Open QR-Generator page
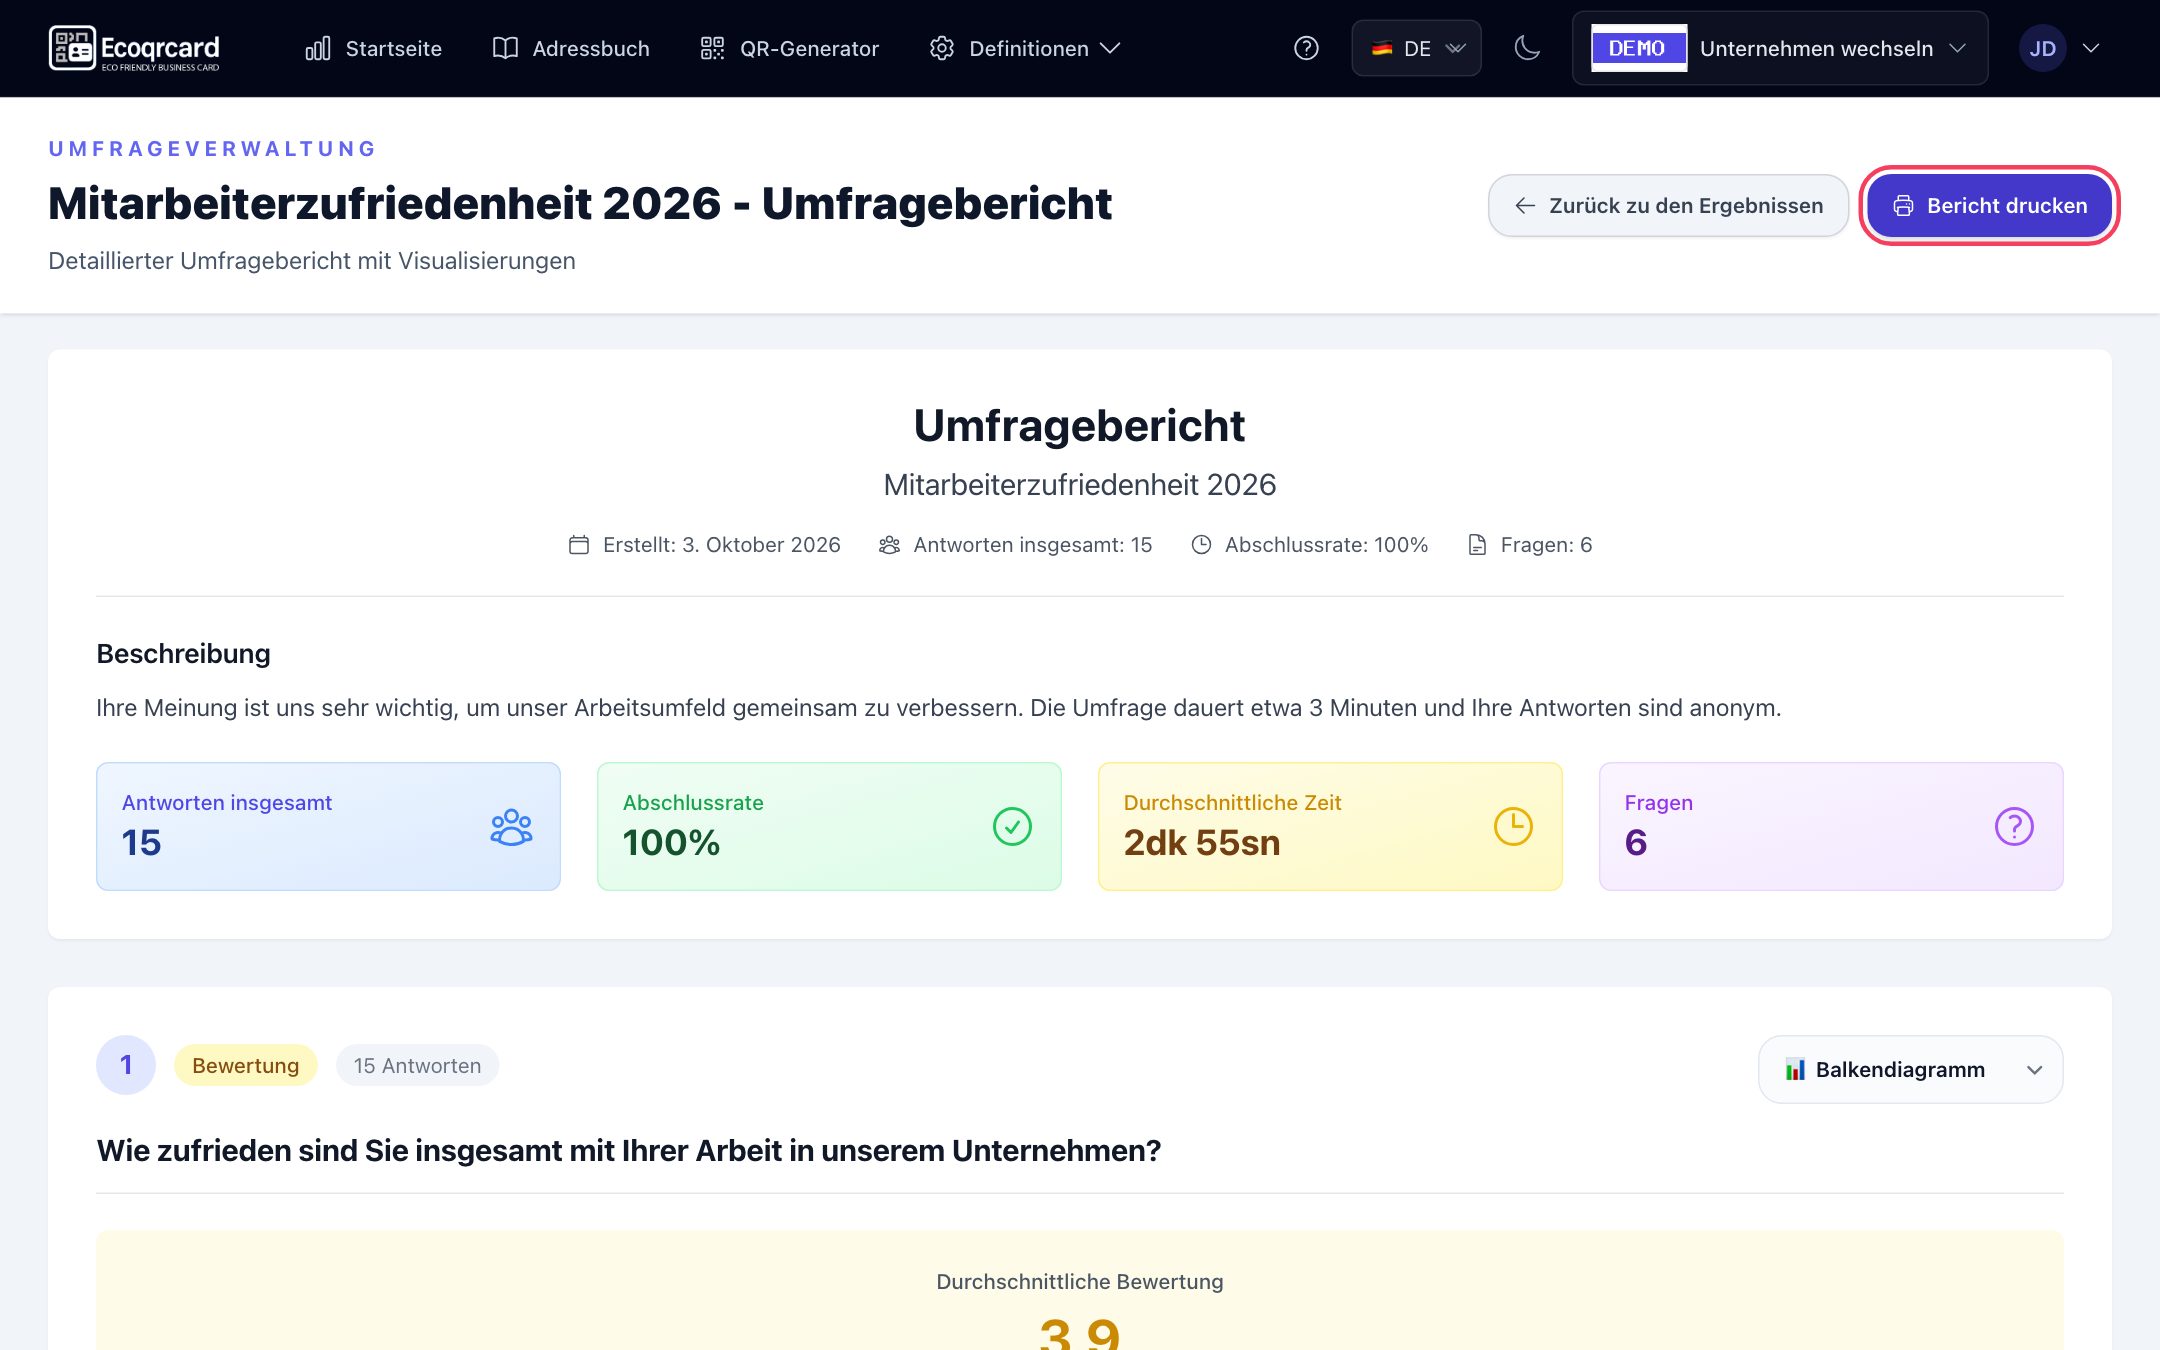The image size is (2160, 1350). coord(789,48)
